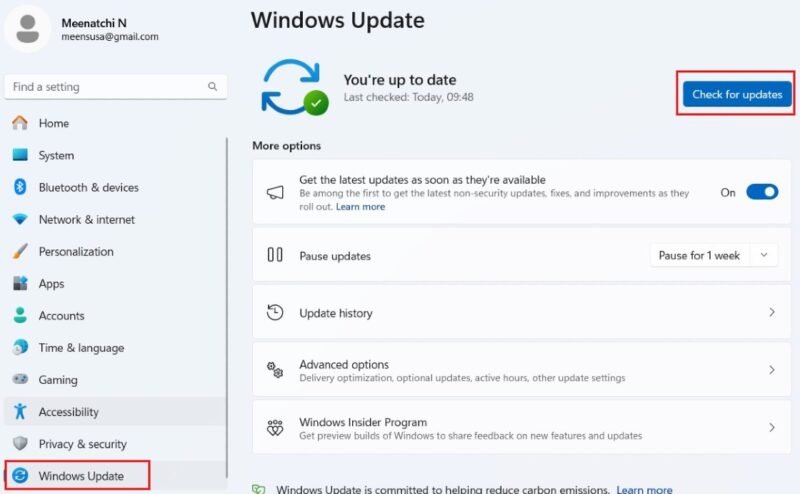Click the Windows Update sync icon in sidebar

pyautogui.click(x=20, y=476)
